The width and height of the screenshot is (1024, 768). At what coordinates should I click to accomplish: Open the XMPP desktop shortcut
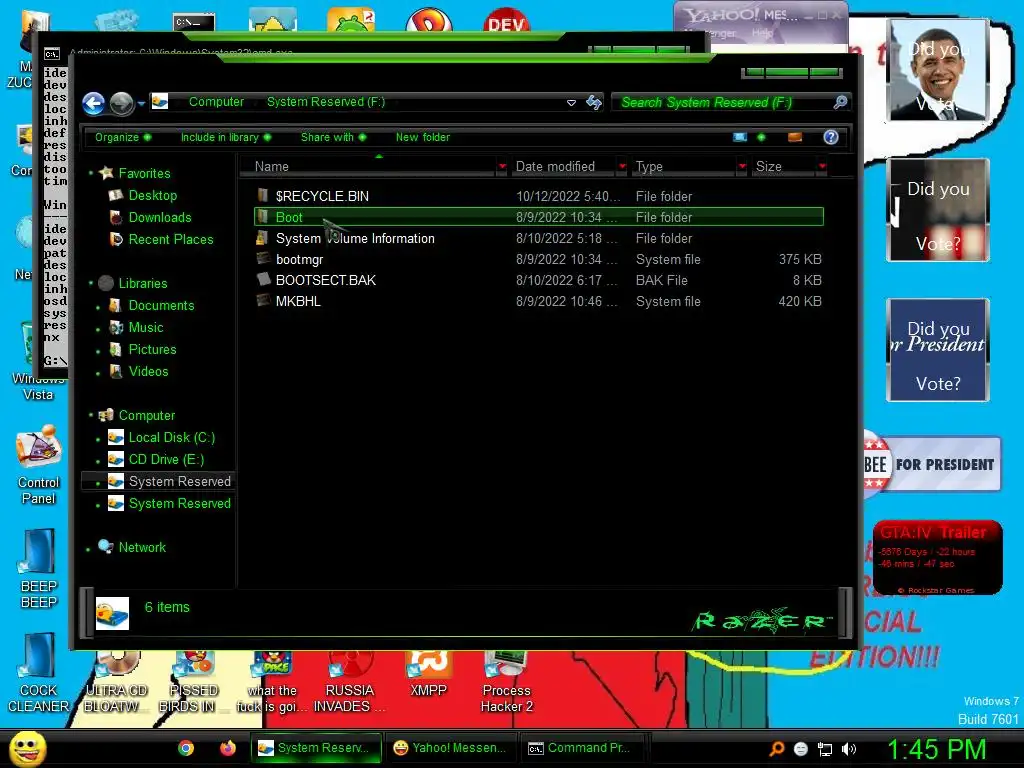(428, 675)
